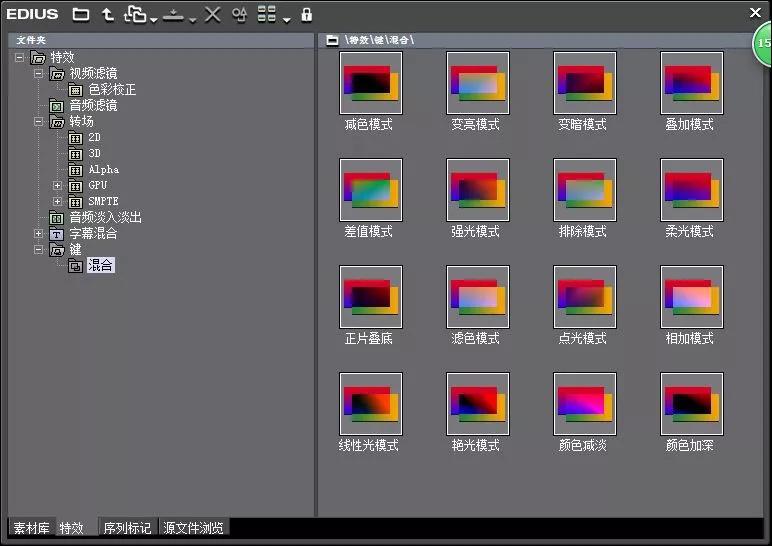Select the 叠加模式 blend effect thumbnail
This screenshot has width=772, height=546.
pos(691,83)
